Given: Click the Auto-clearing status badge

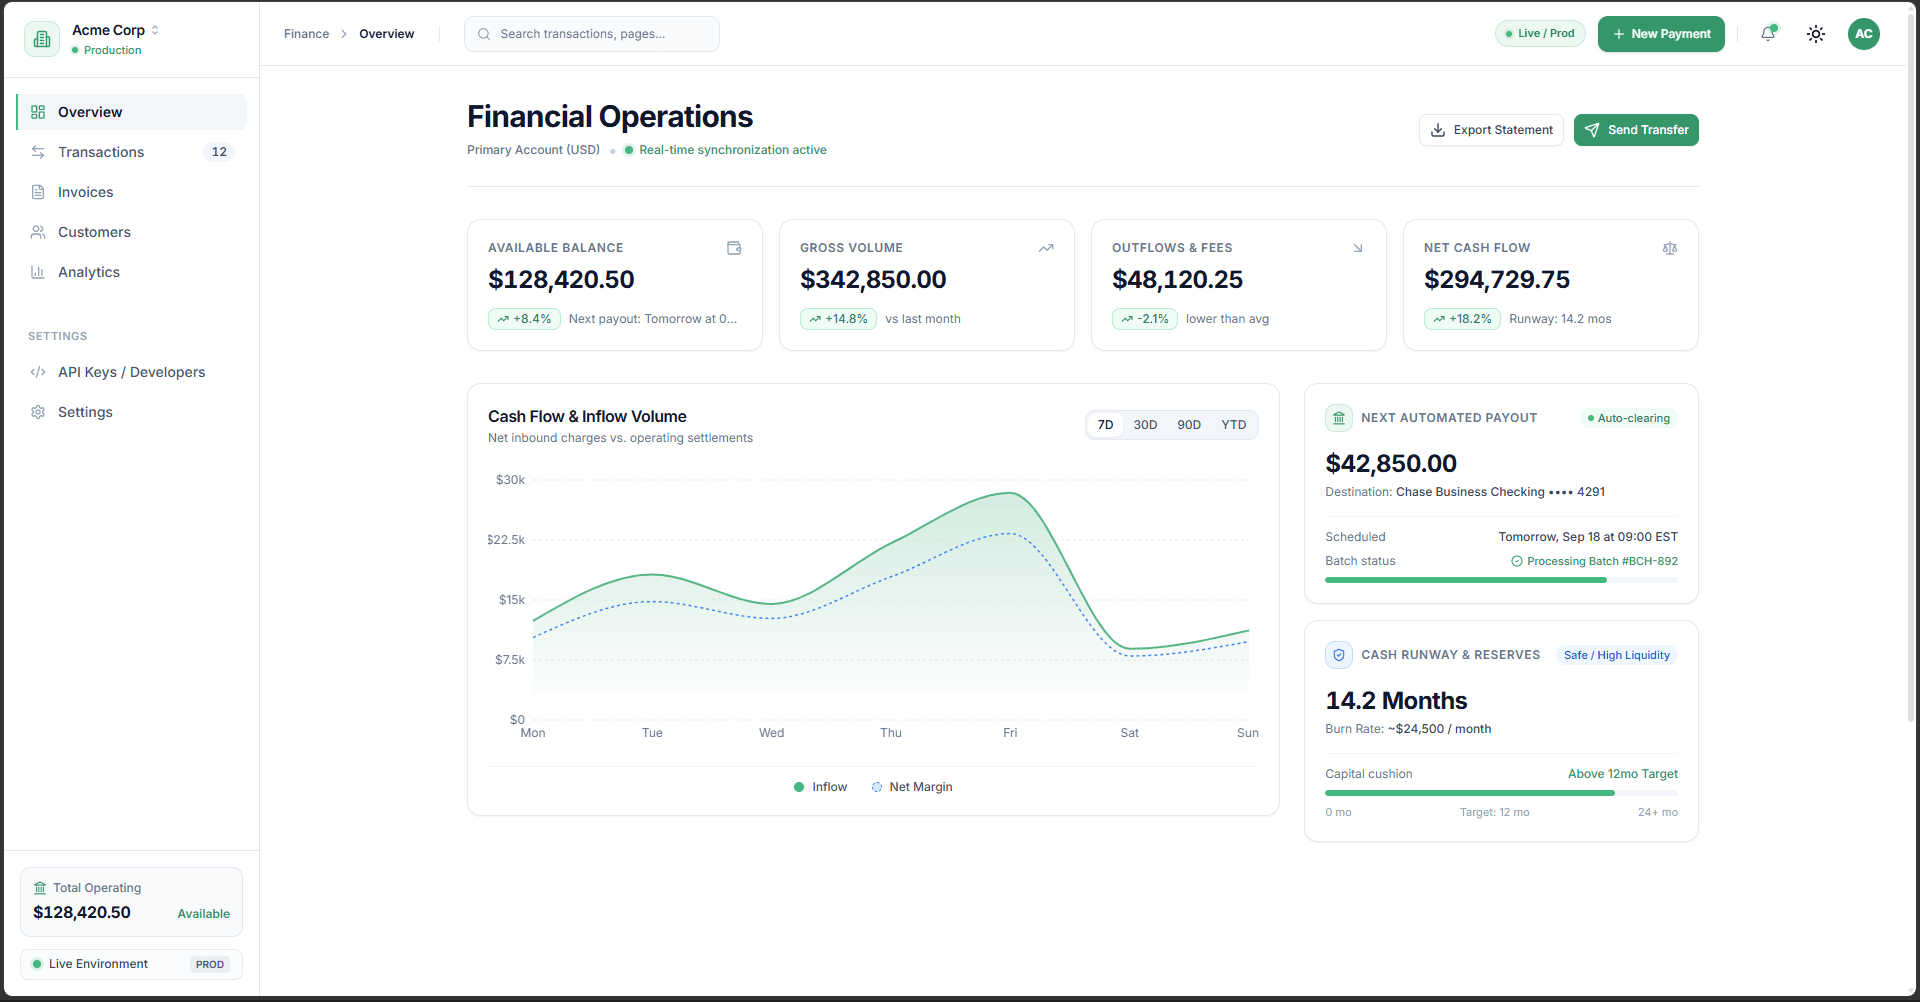Looking at the screenshot, I should tap(1628, 418).
